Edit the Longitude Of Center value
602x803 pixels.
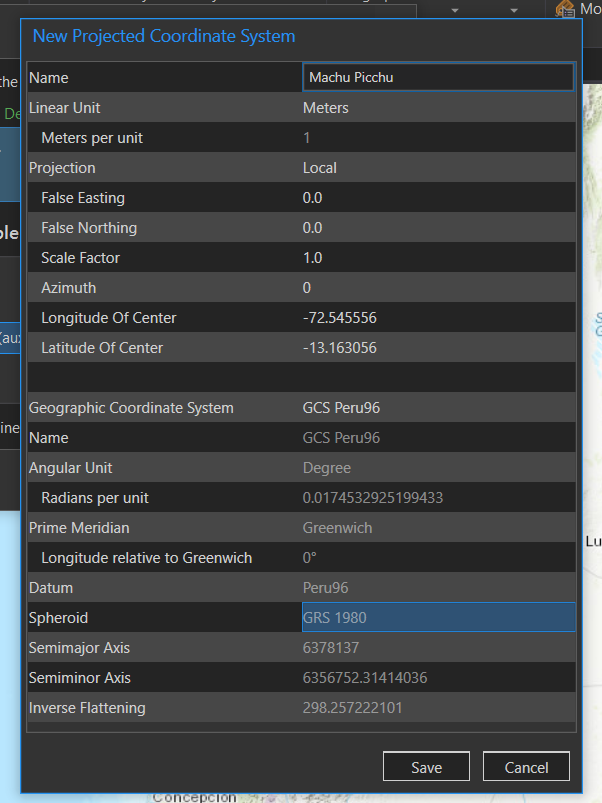pyautogui.click(x=438, y=317)
